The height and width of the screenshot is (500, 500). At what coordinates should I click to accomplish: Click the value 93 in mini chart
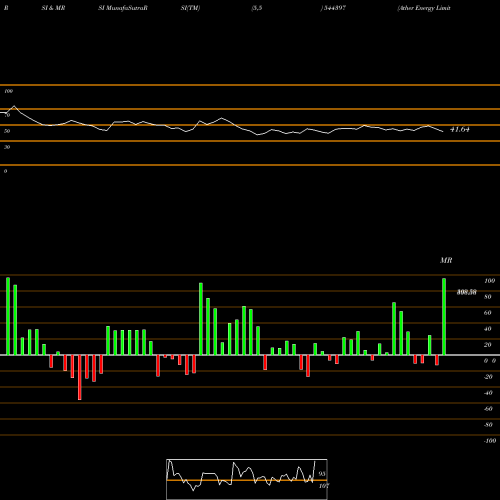tap(322, 474)
